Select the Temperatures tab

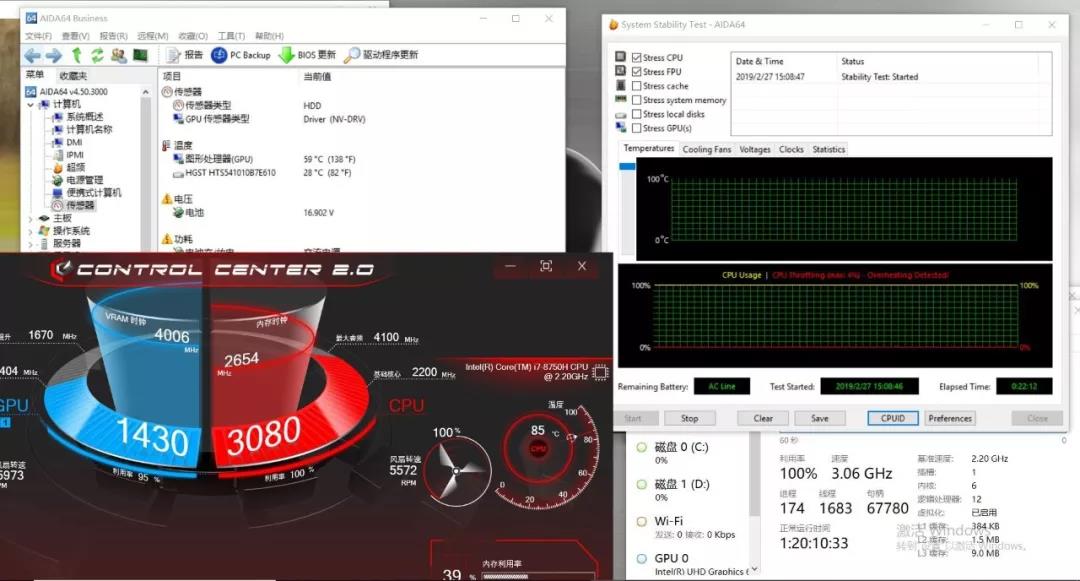click(649, 149)
